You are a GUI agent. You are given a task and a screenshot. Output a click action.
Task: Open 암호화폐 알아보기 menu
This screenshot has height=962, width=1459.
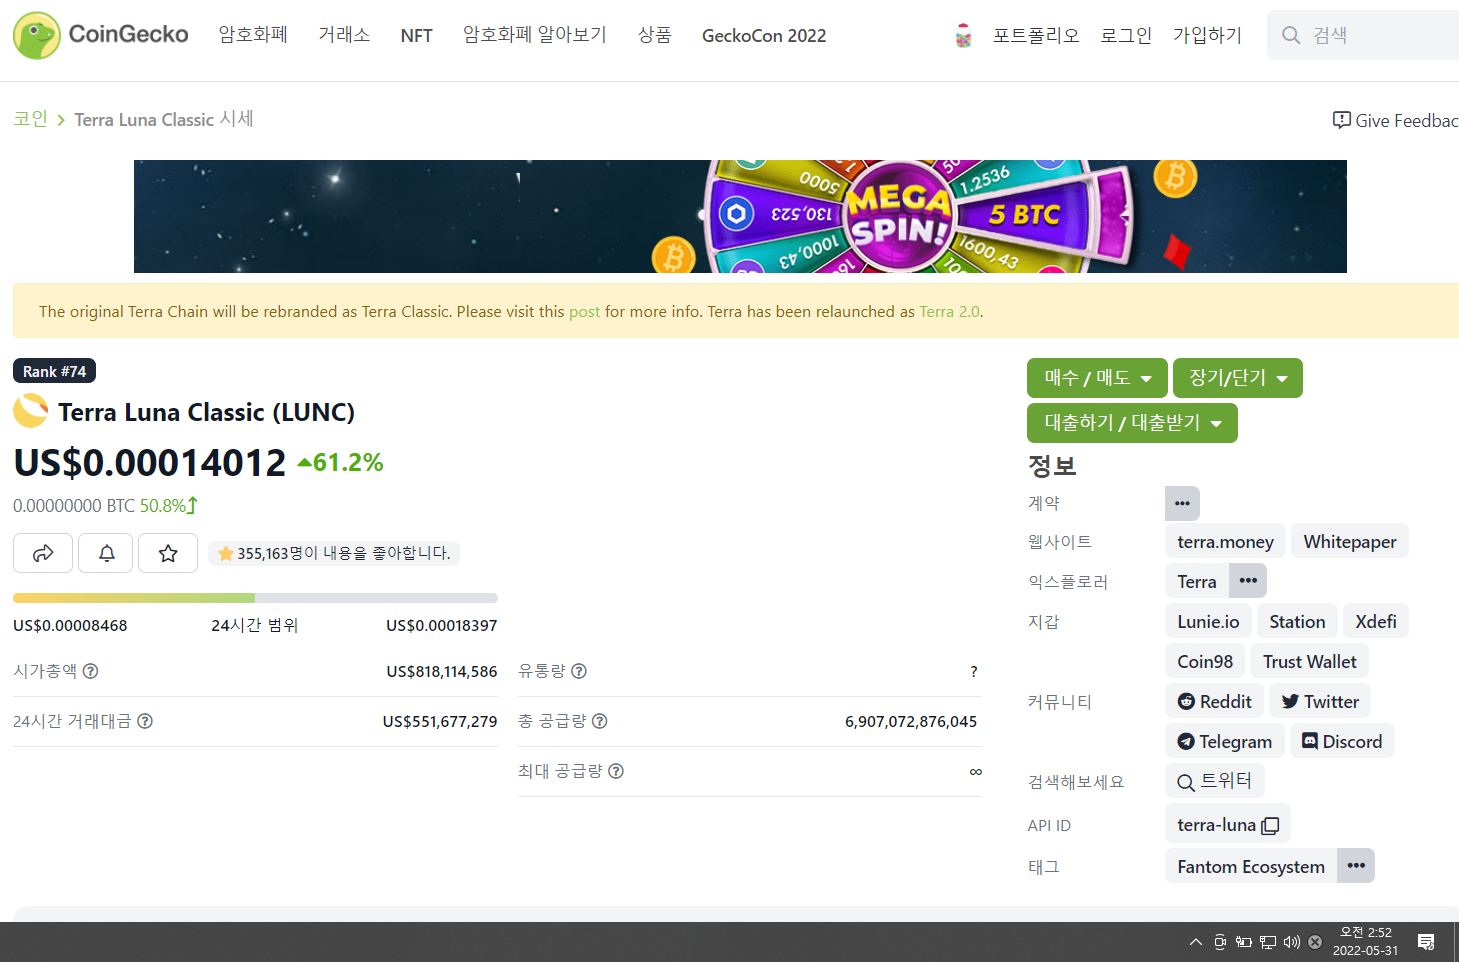coord(535,35)
